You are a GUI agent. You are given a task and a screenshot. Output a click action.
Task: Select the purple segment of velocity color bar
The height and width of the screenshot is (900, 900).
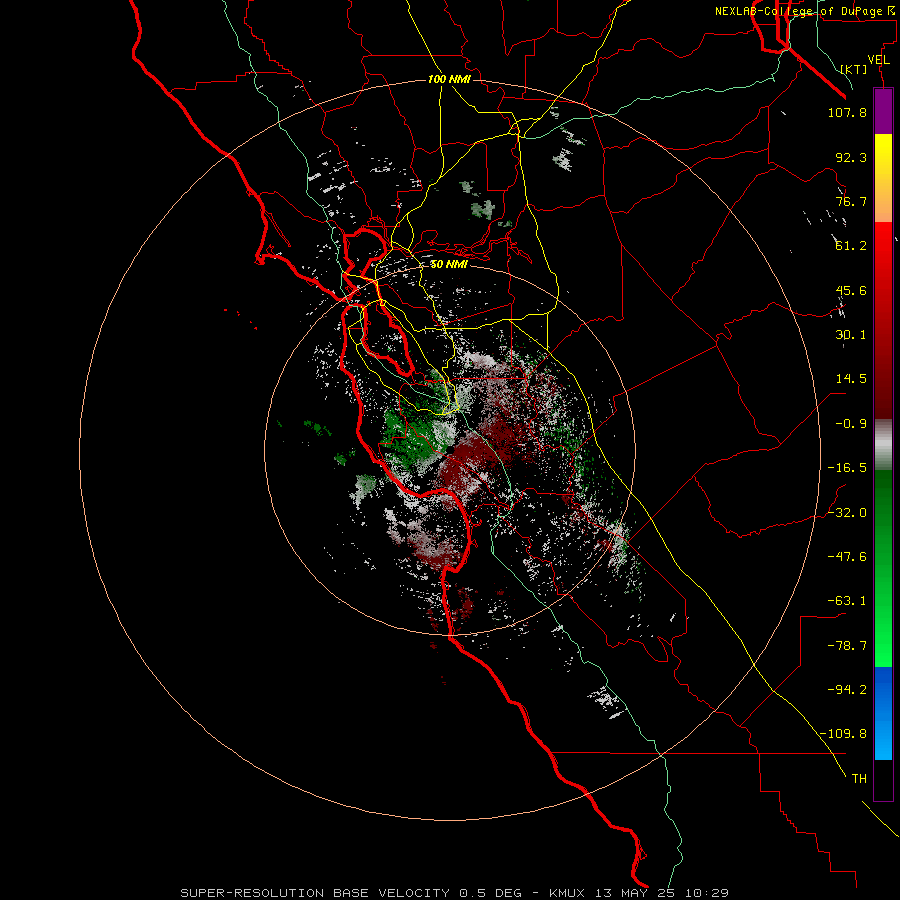coord(883,111)
